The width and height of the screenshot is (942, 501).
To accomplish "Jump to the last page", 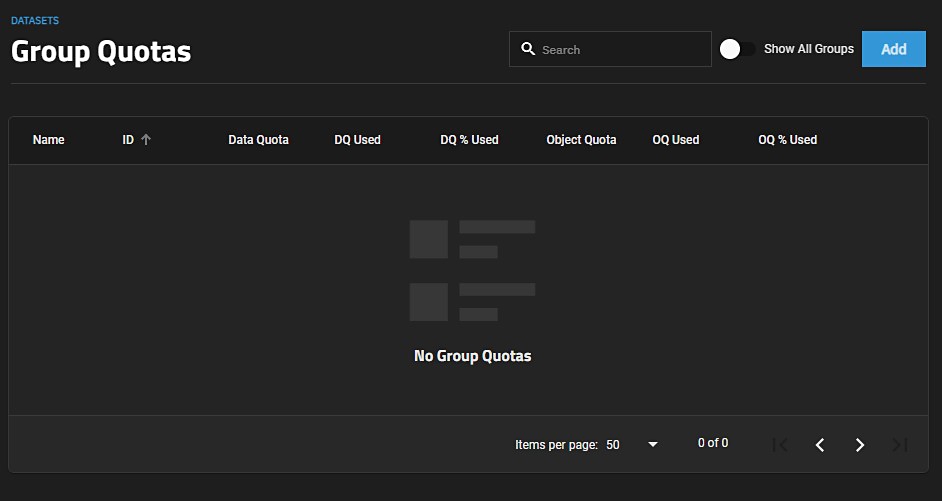I will click(x=900, y=445).
